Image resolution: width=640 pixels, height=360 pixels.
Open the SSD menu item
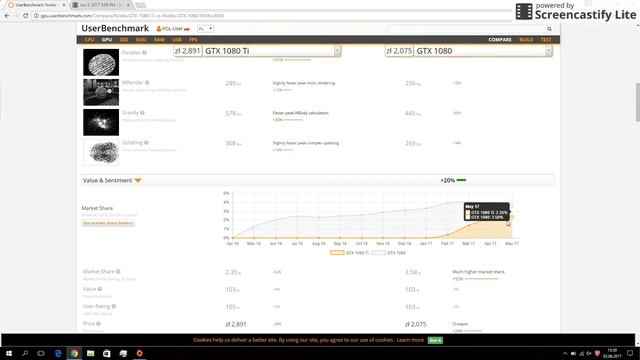(124, 40)
